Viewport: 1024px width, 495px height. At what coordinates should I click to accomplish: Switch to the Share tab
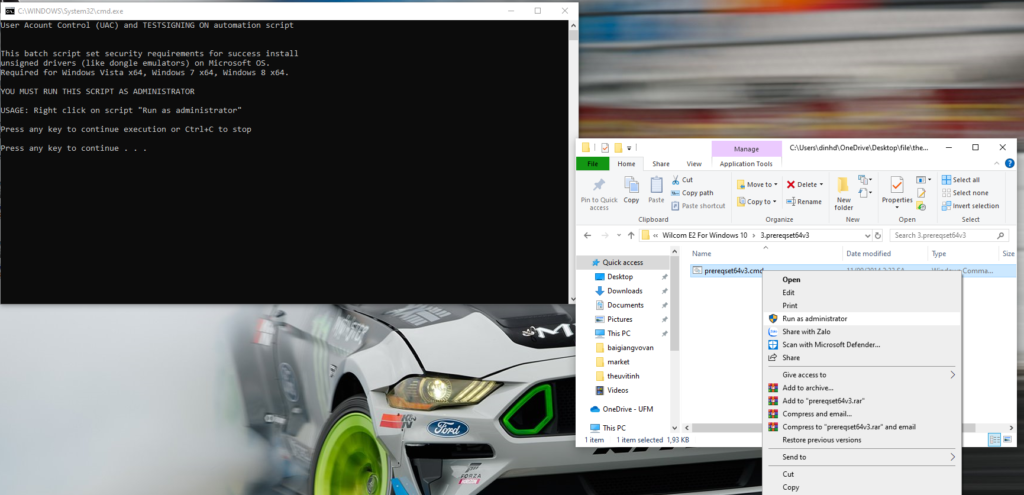pyautogui.click(x=661, y=164)
